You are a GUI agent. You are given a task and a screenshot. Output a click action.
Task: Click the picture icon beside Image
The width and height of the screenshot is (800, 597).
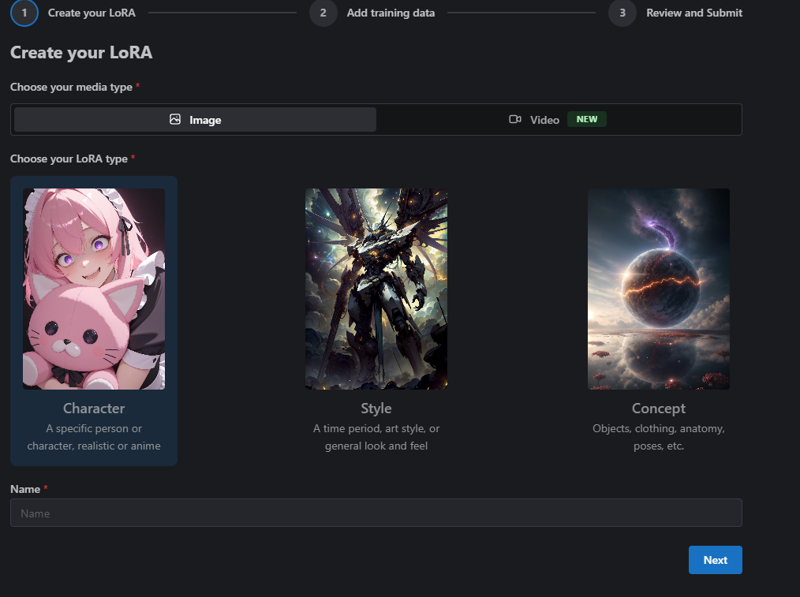click(x=175, y=119)
